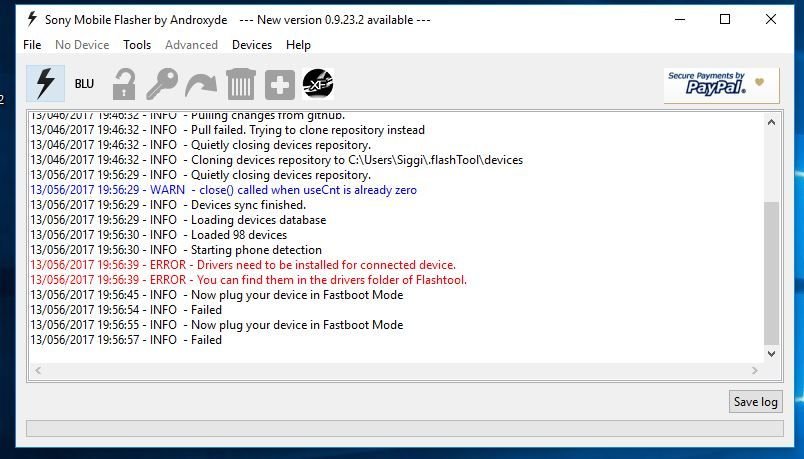Click the trash bin clean icon
804x459 pixels.
click(240, 84)
